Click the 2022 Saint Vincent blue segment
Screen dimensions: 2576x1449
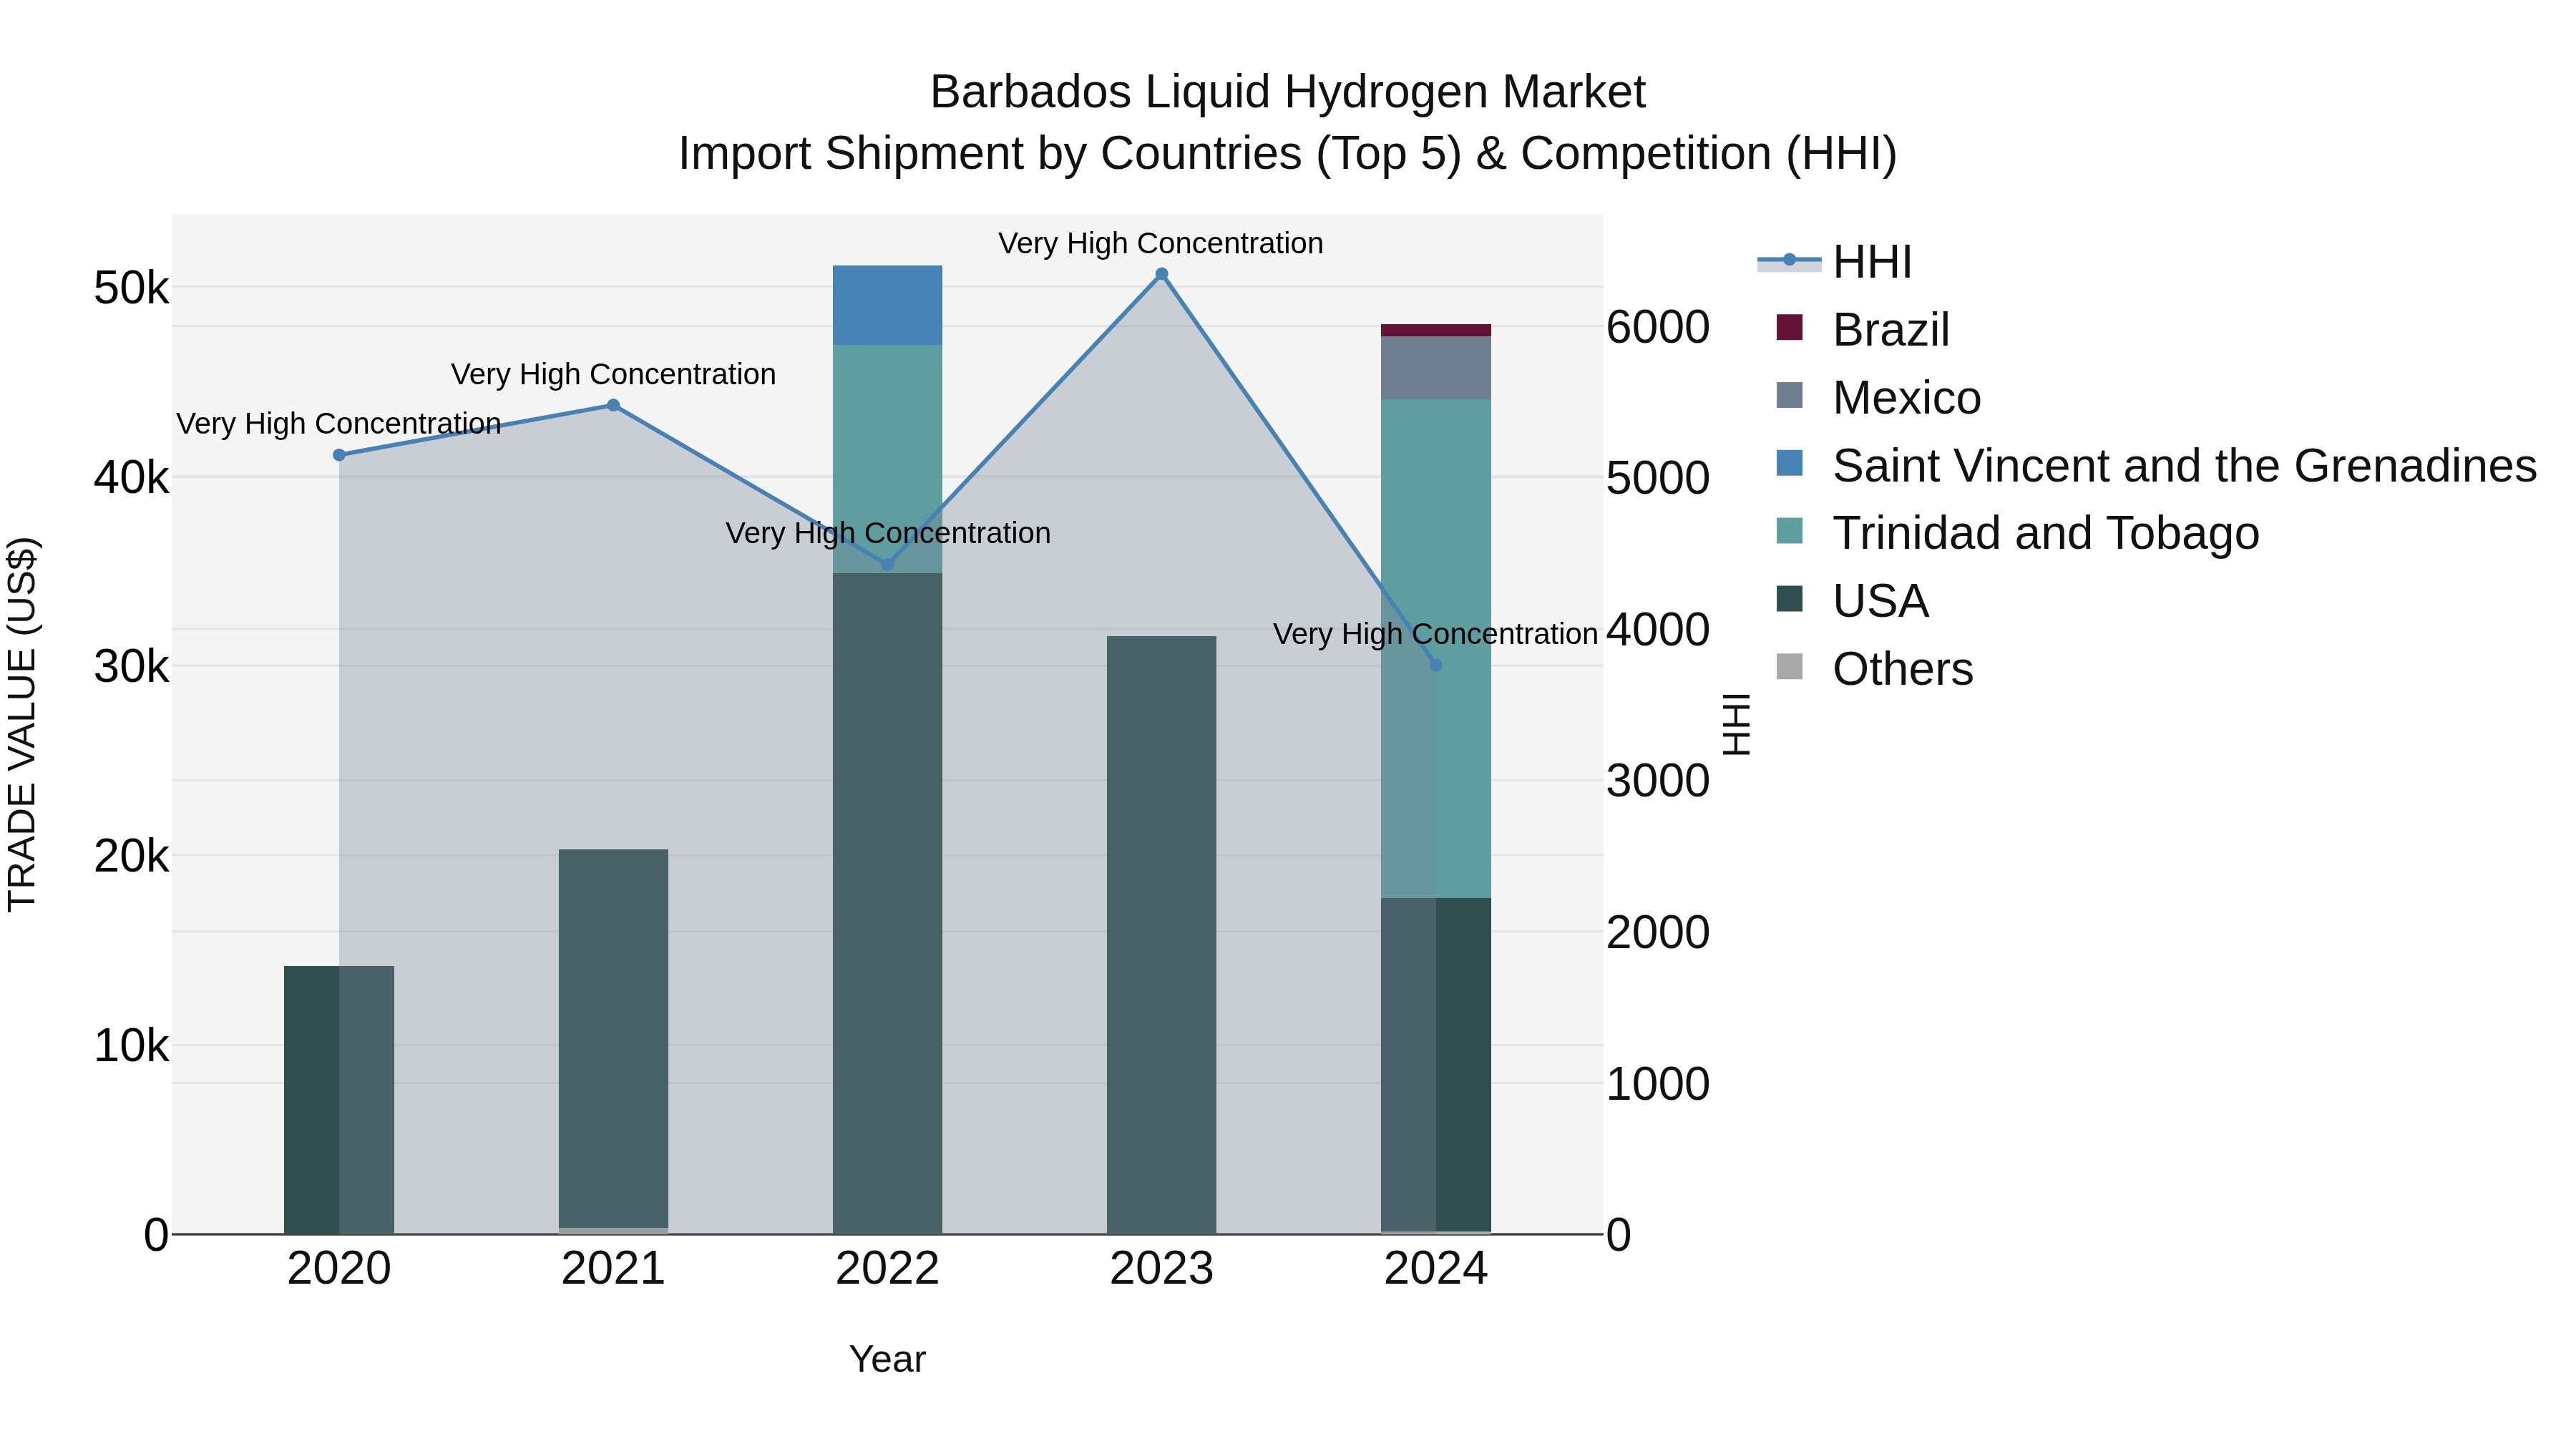pyautogui.click(x=887, y=305)
